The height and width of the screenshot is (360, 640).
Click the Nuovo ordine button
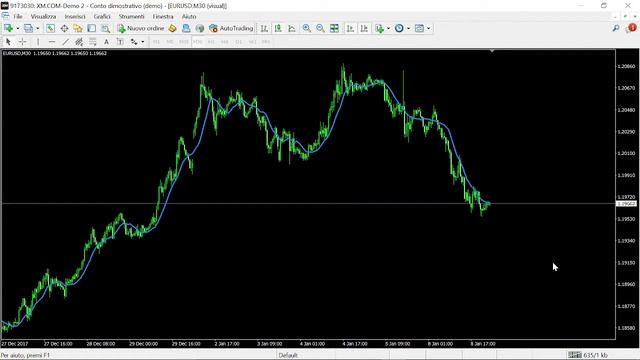pyautogui.click(x=141, y=28)
